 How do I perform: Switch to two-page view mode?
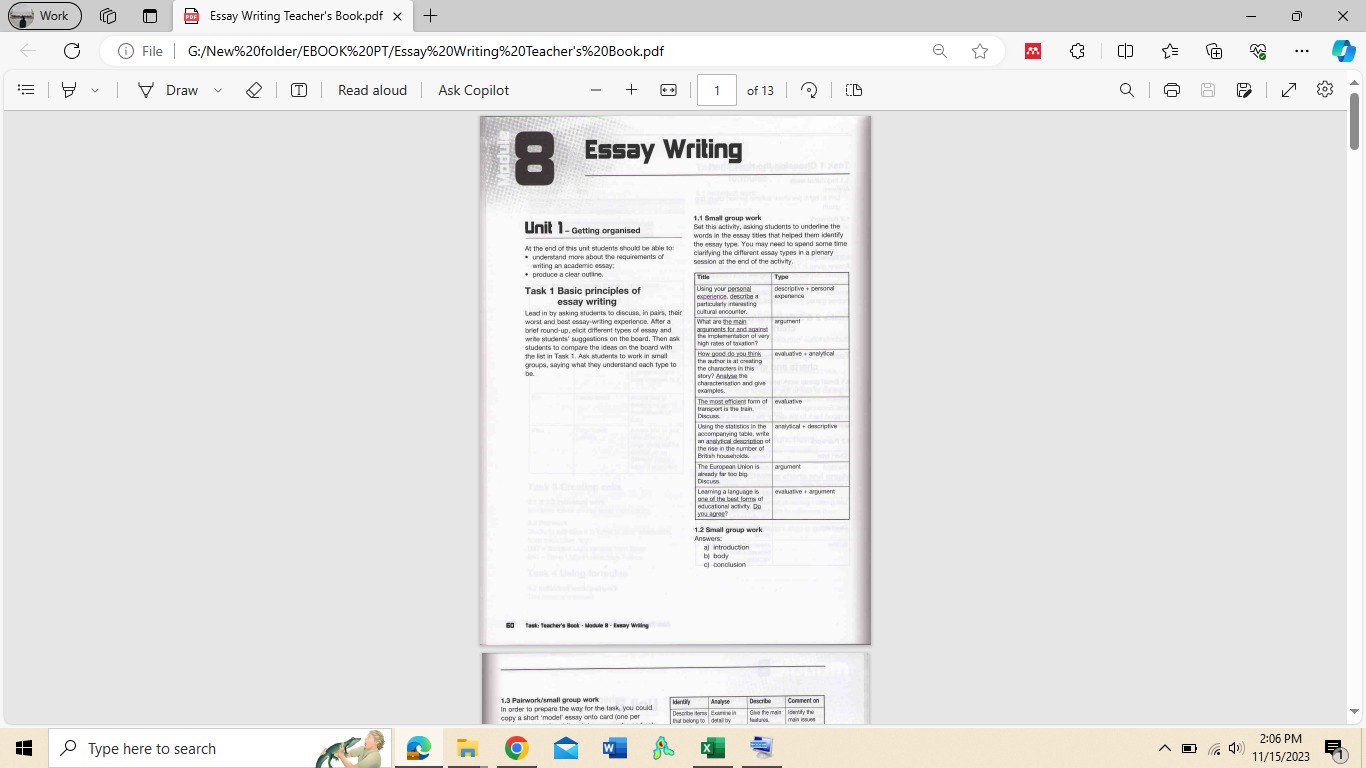[x=852, y=89]
